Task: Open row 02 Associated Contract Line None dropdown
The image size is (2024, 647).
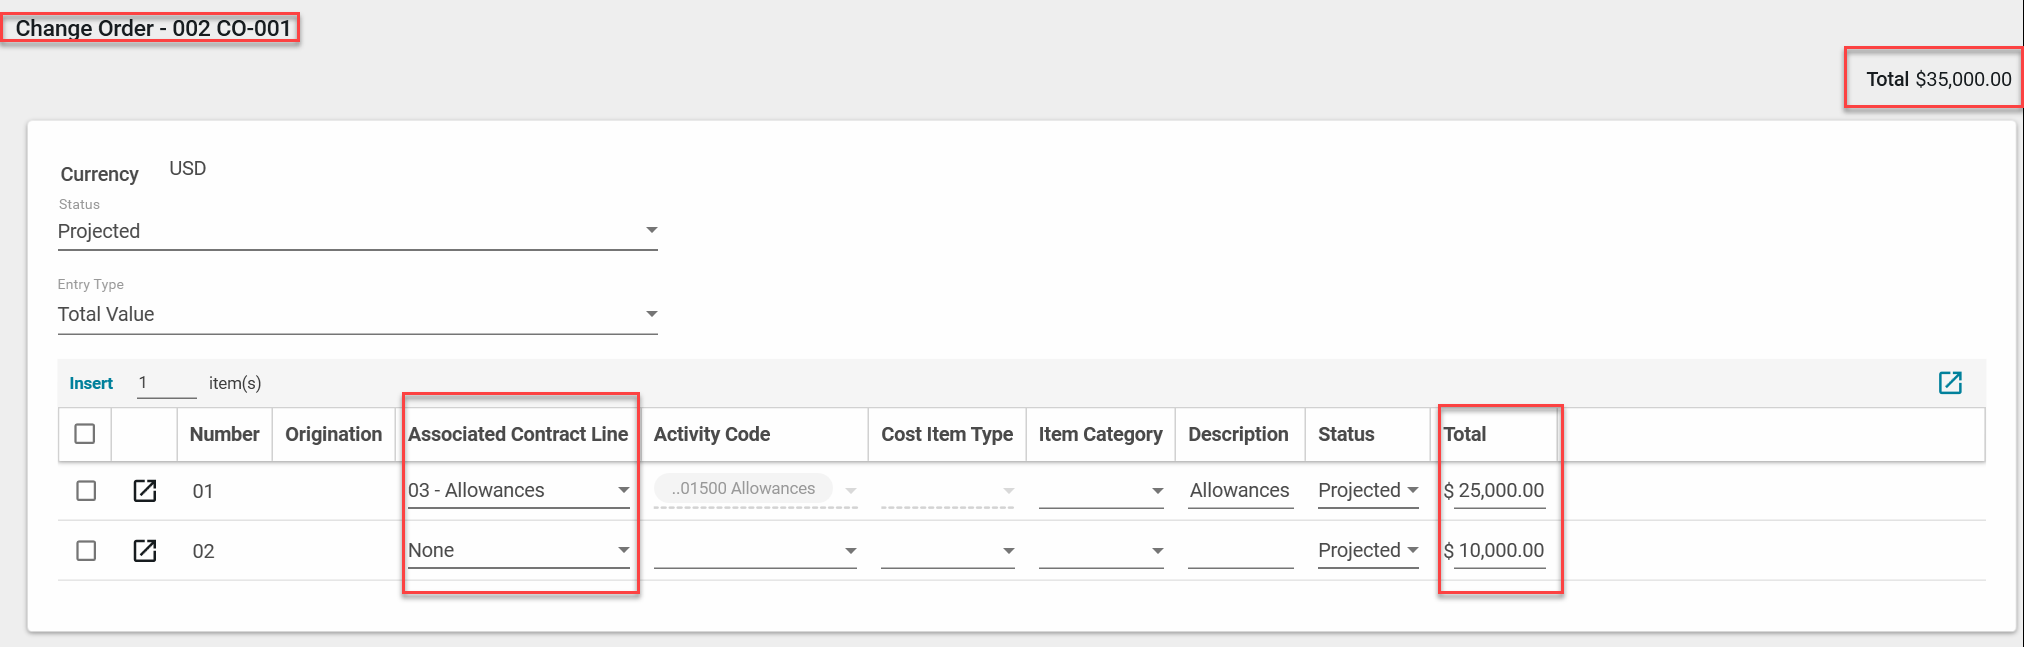Action: [518, 550]
